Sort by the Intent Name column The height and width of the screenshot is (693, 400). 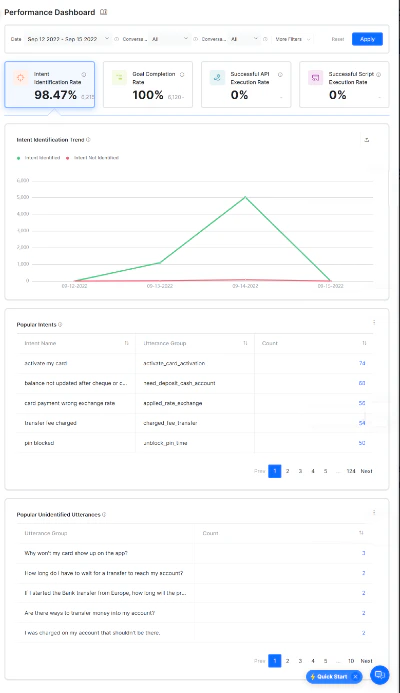pos(126,343)
